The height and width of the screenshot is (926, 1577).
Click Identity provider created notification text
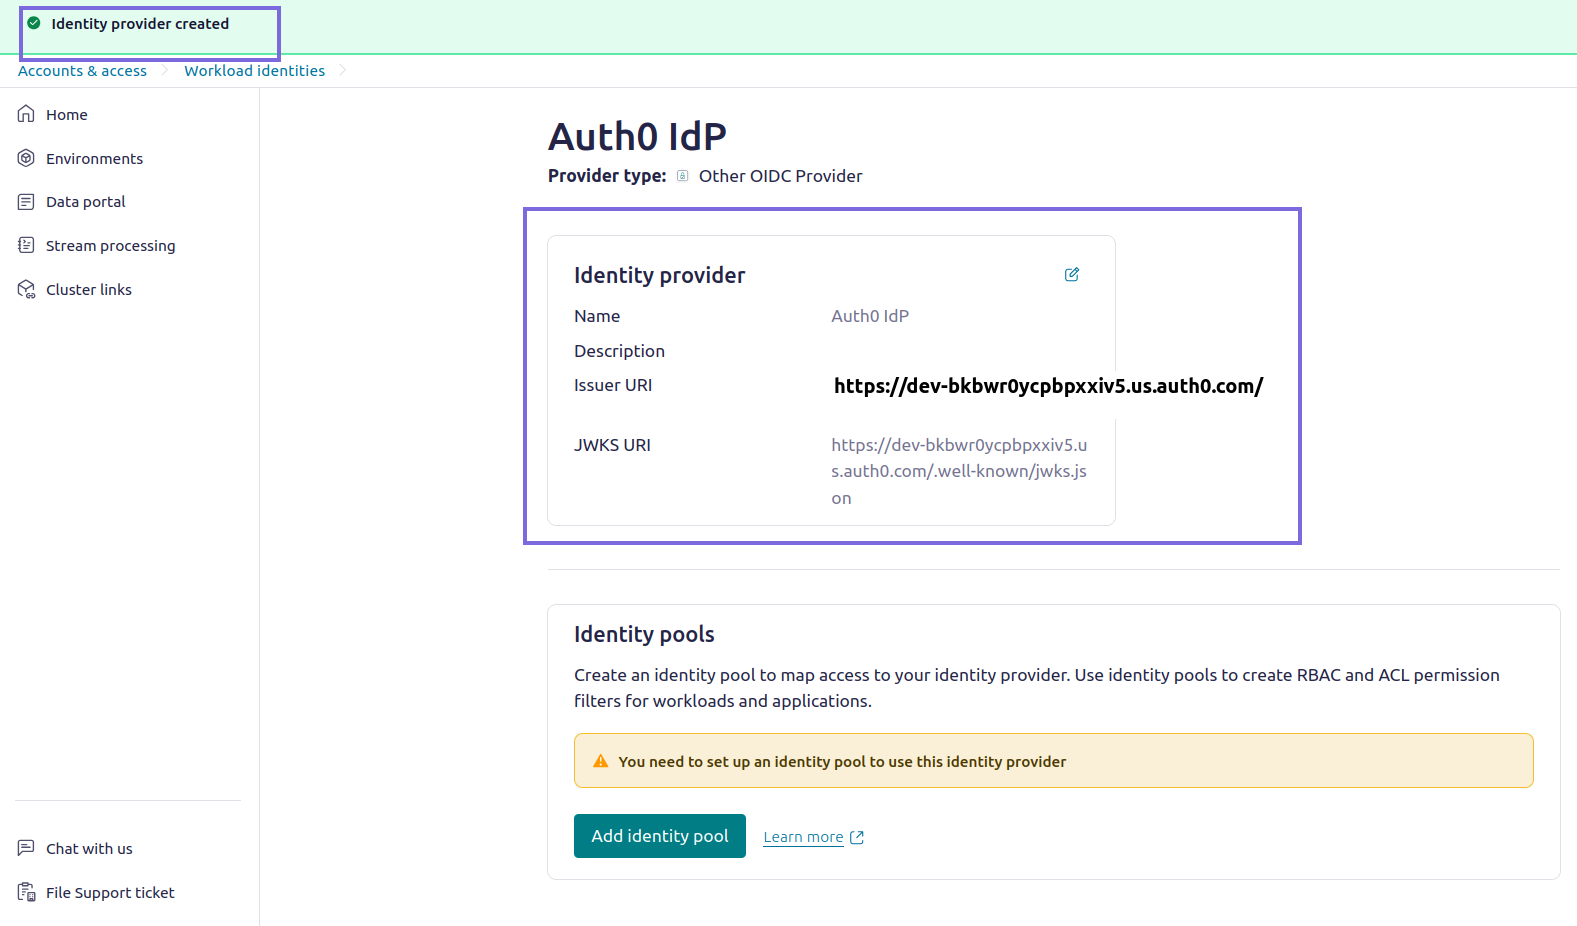tap(140, 23)
